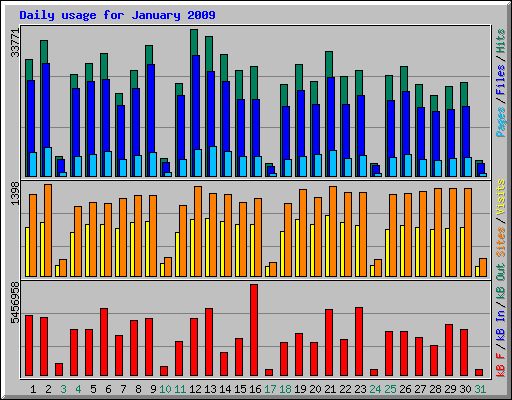Click day 27 on the x-axis

(420, 389)
